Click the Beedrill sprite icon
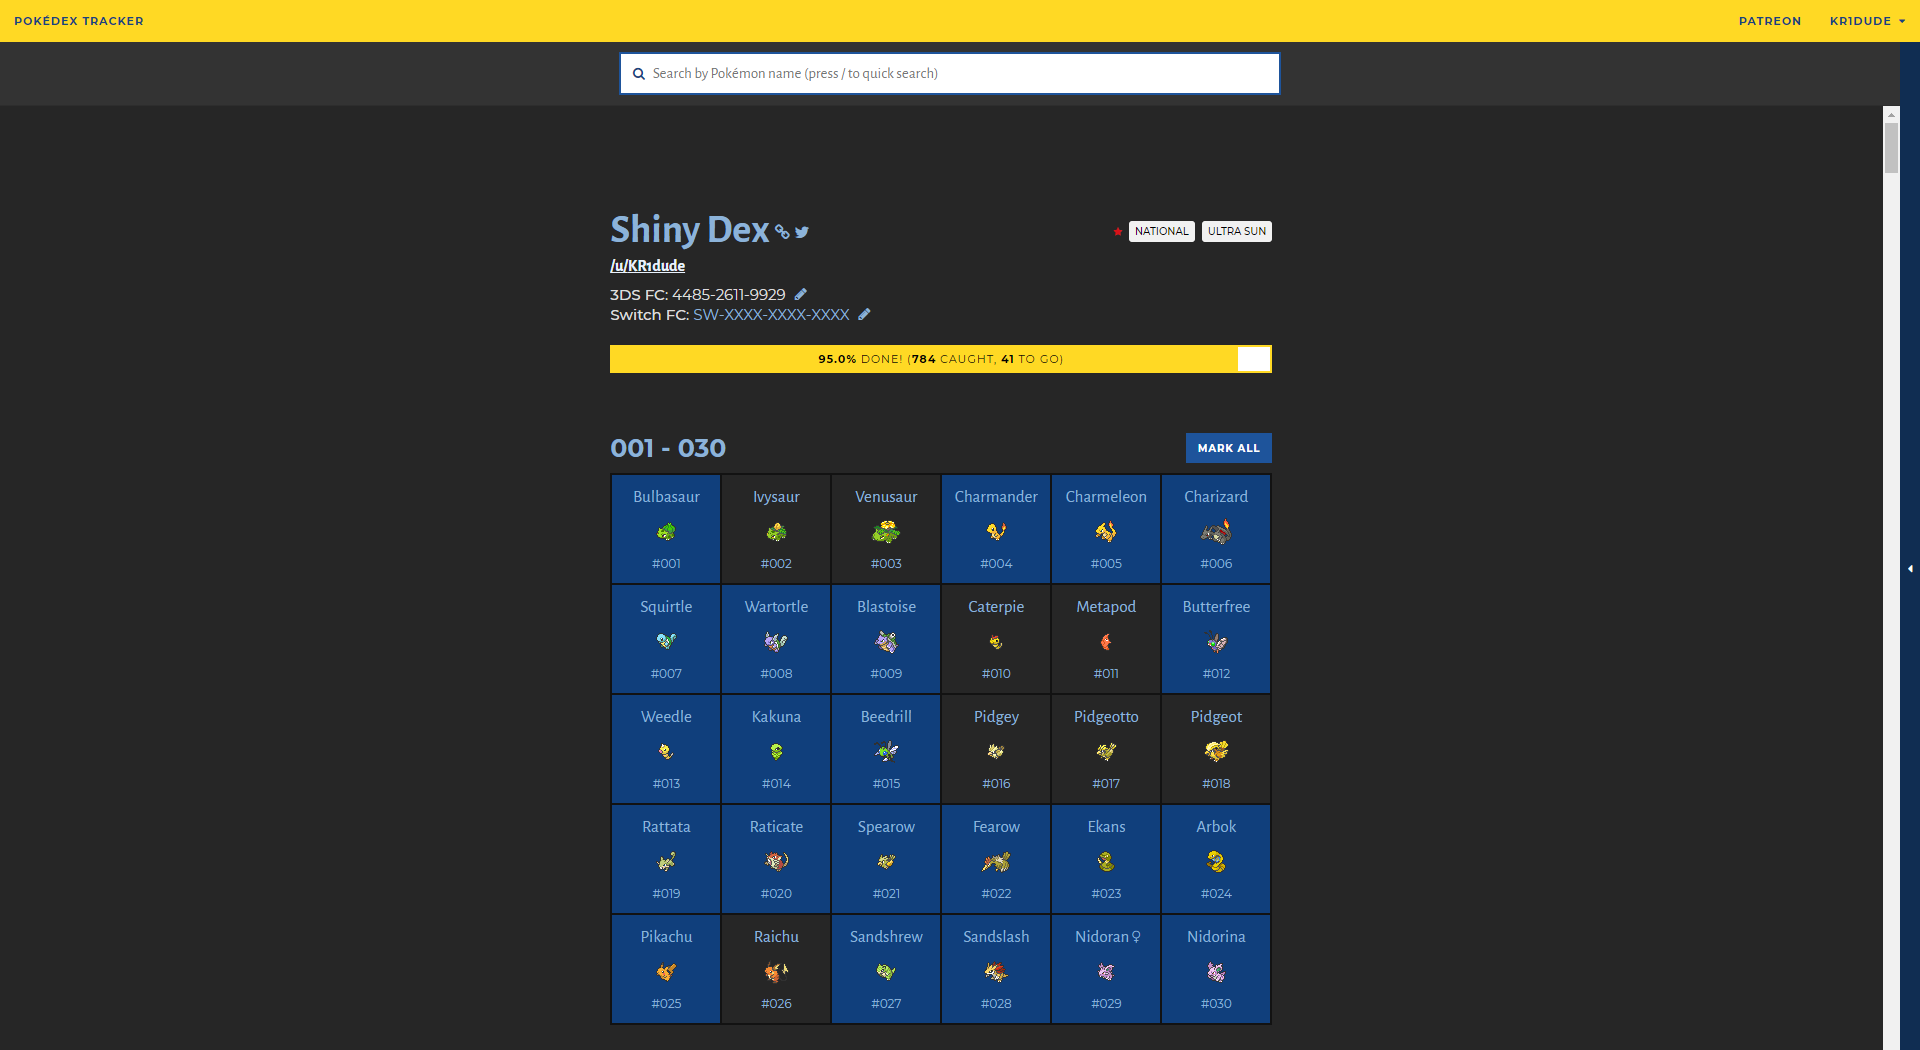 886,752
